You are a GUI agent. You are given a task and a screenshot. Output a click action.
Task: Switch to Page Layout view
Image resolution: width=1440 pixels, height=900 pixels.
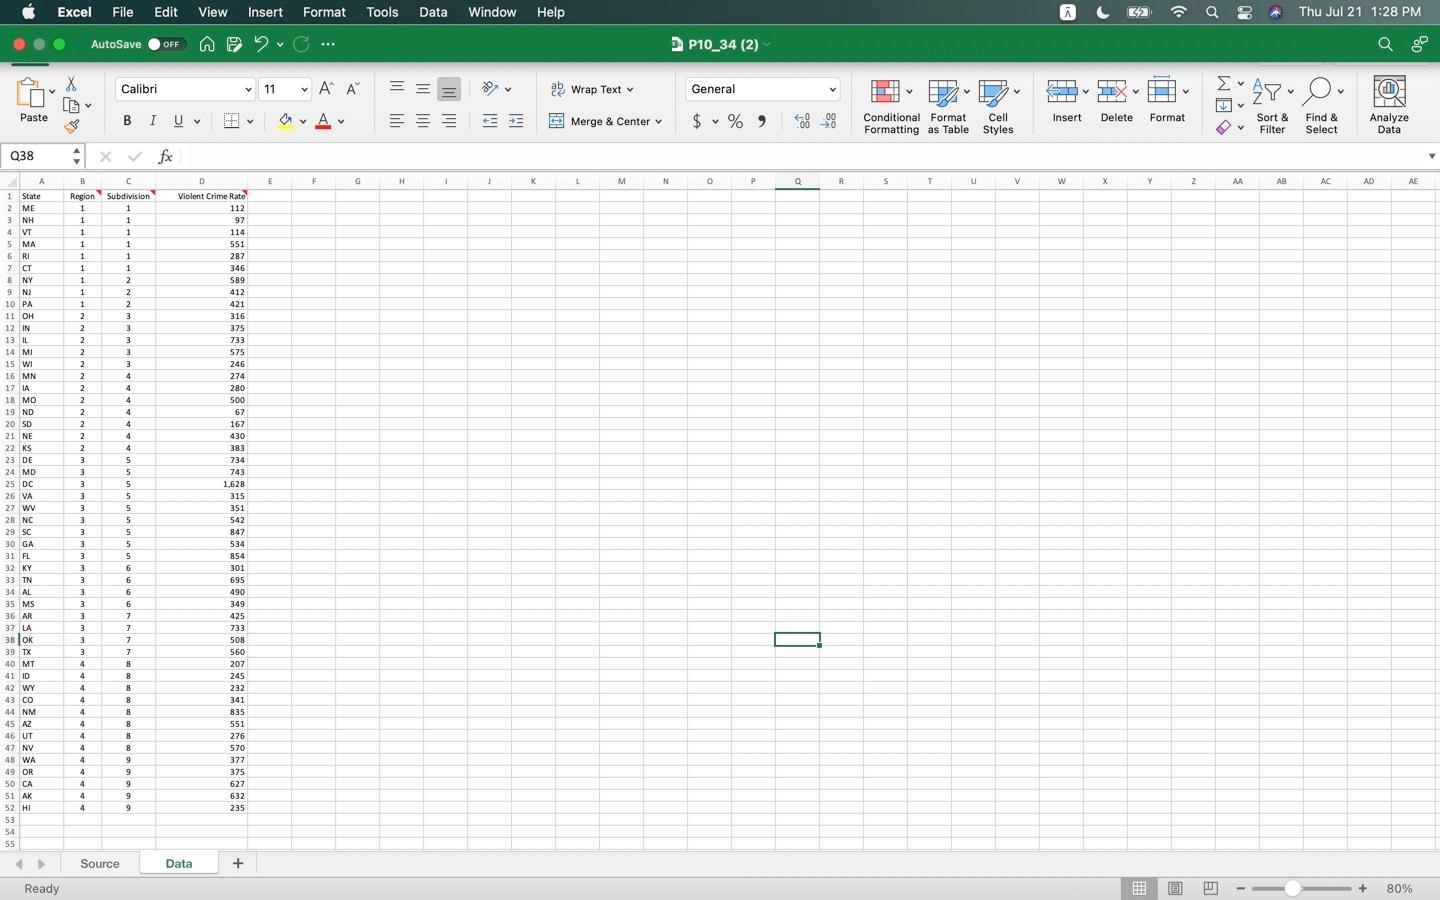(1175, 888)
